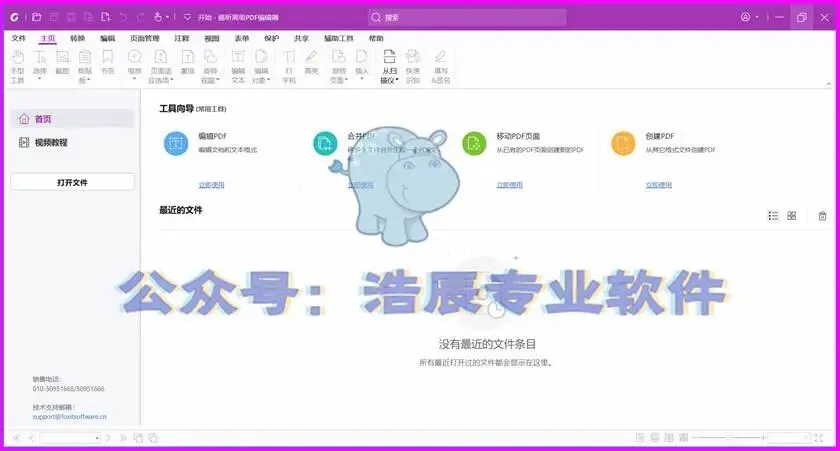The width and height of the screenshot is (840, 451).
Task: Click Rotate Pages (旋转页面) tool
Action: (x=339, y=66)
